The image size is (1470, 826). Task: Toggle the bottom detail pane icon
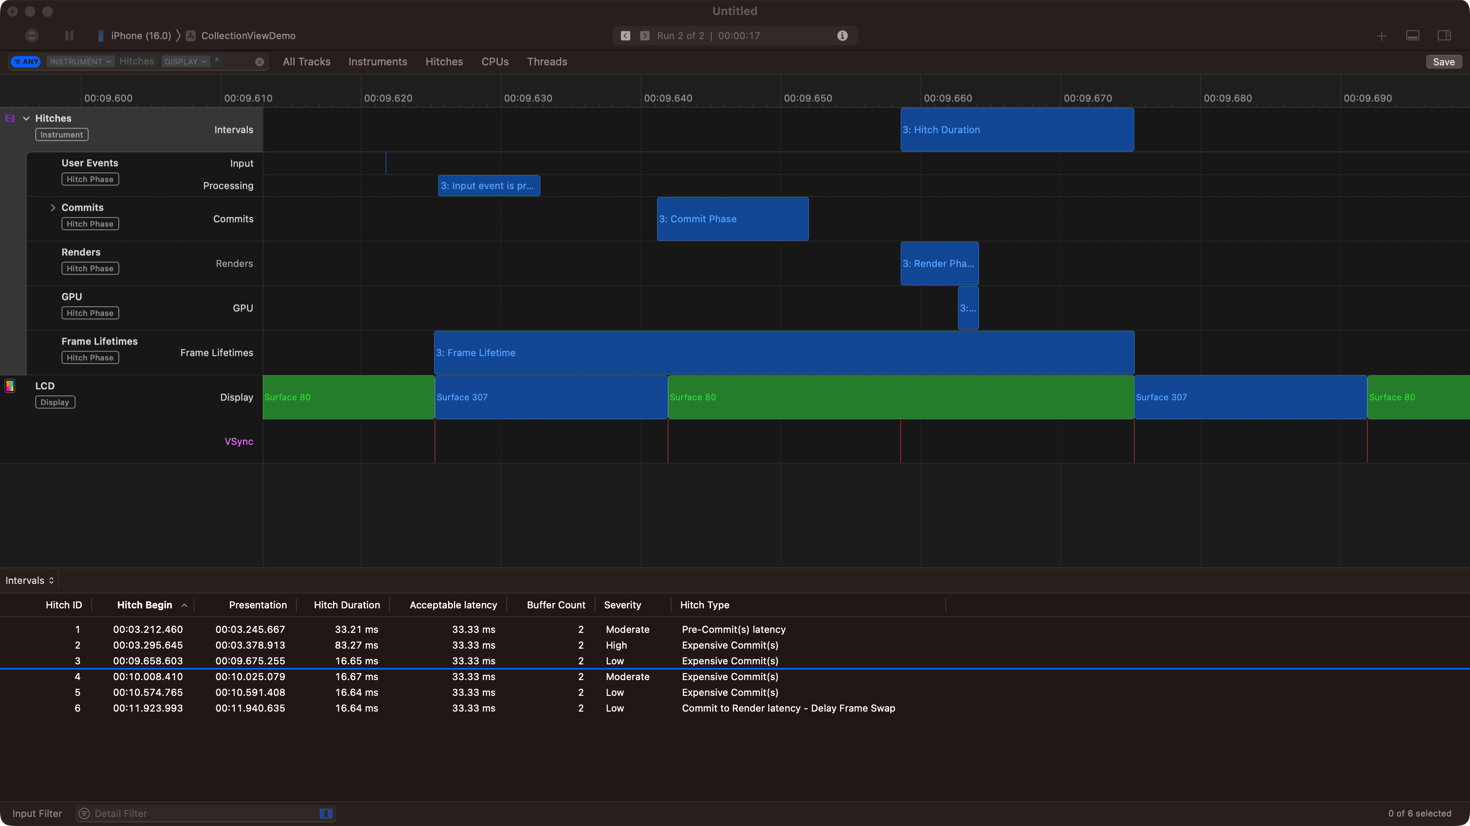1412,36
